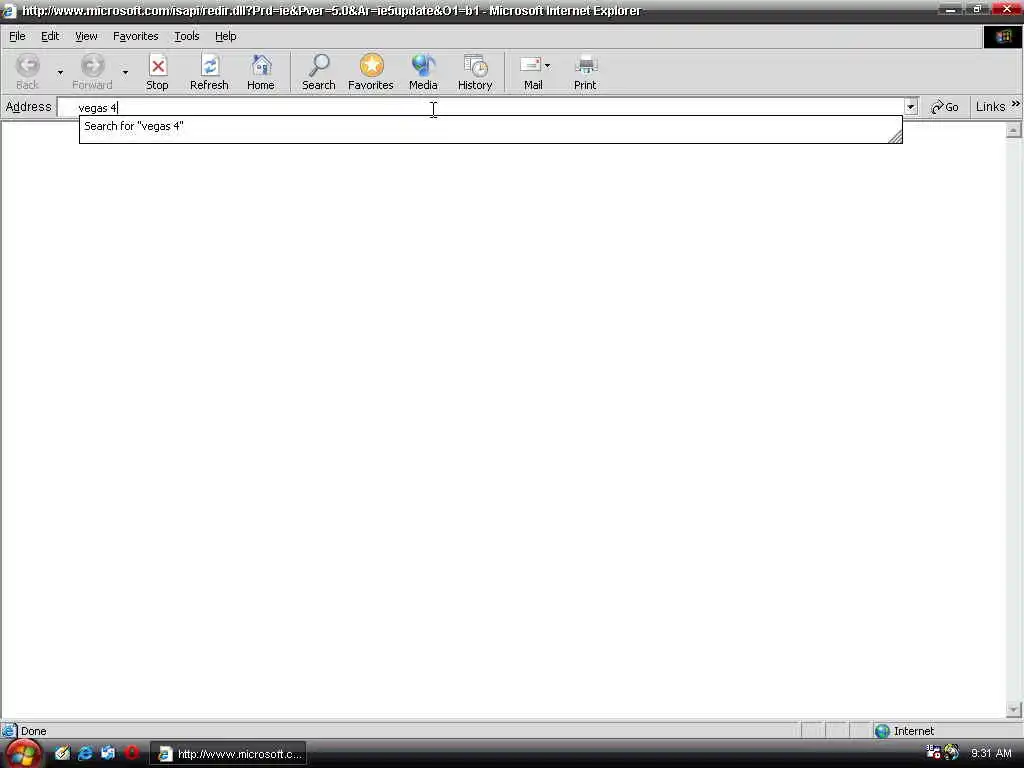The image size is (1024, 768).
Task: Go to the Home page
Action: 261,72
